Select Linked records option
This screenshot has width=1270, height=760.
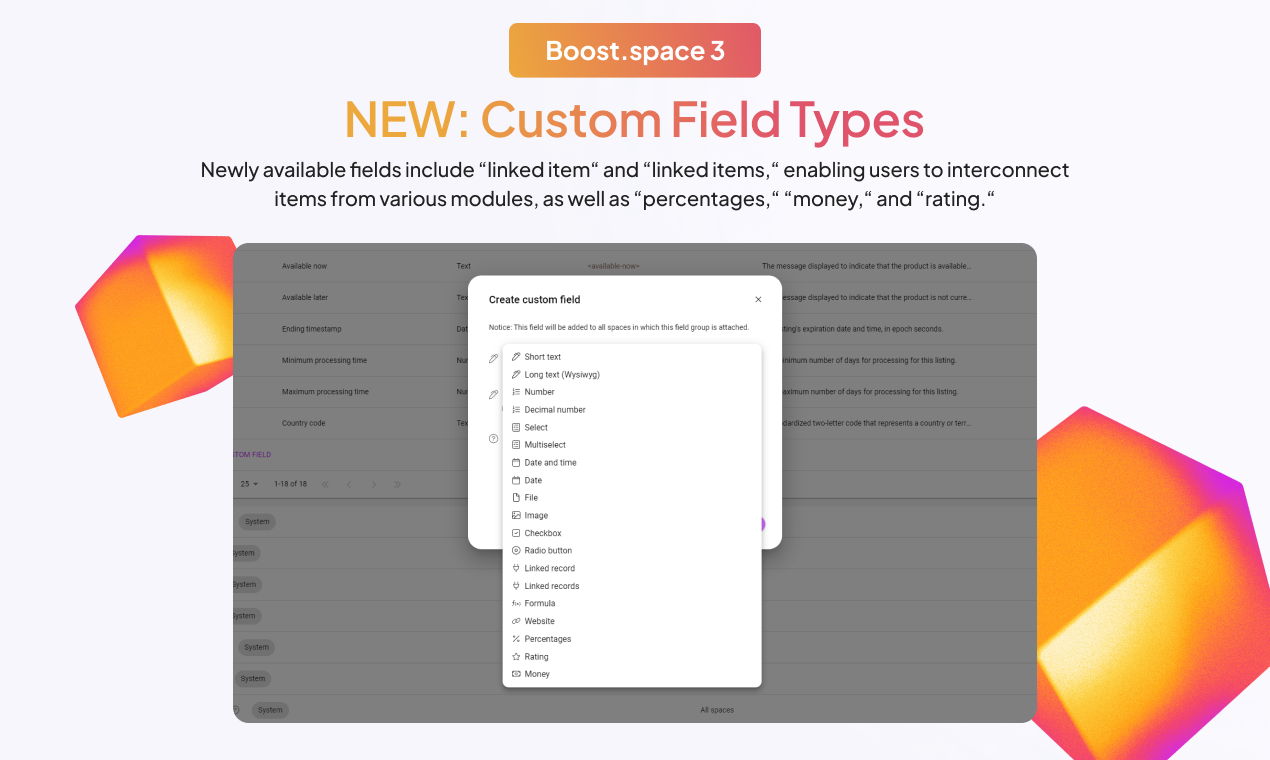[x=632, y=586]
